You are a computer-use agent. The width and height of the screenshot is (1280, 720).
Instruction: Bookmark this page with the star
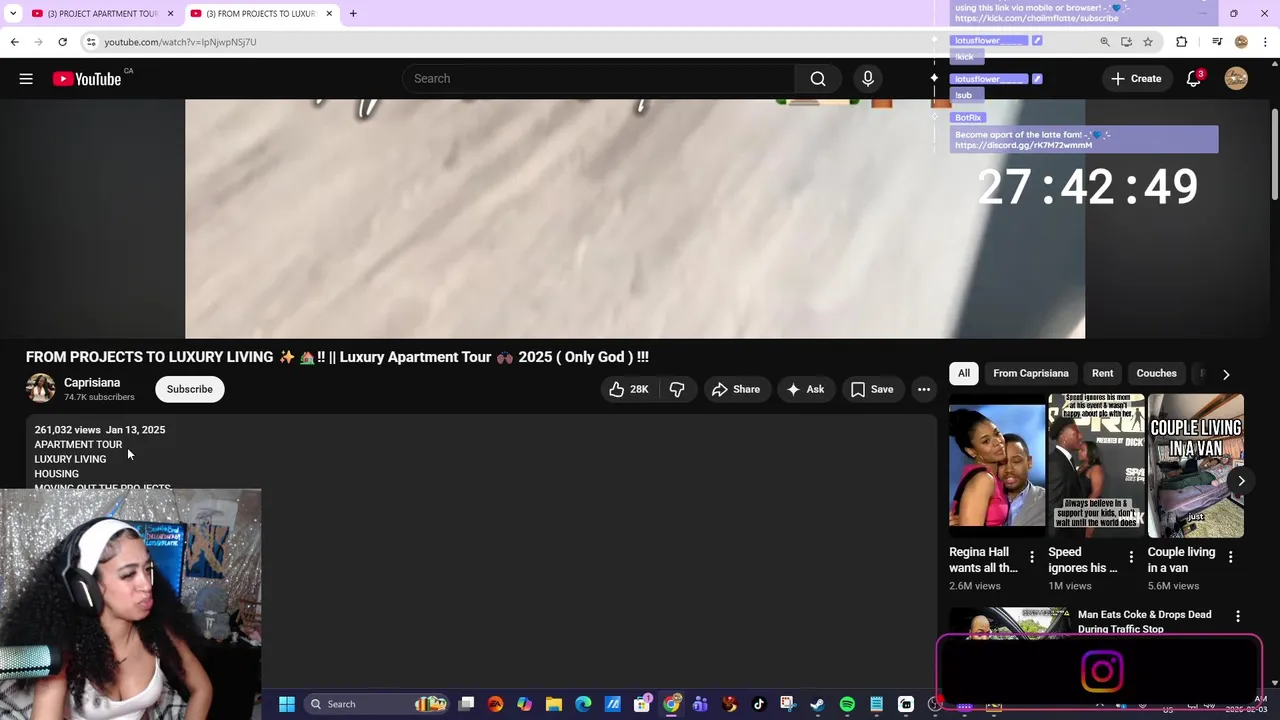point(1148,42)
